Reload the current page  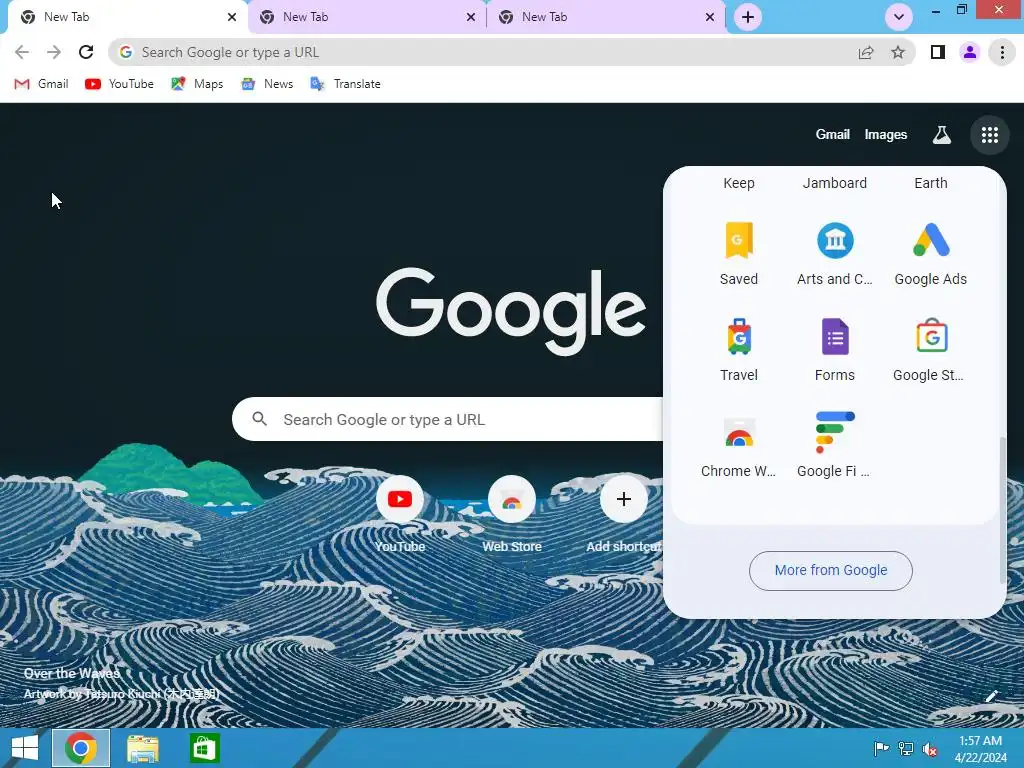86,52
